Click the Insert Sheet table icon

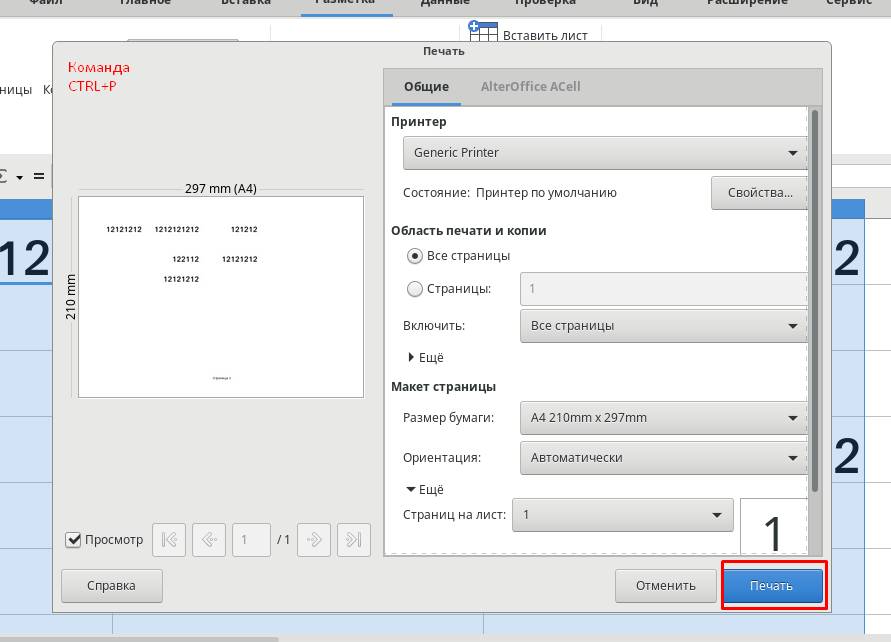tap(483, 33)
